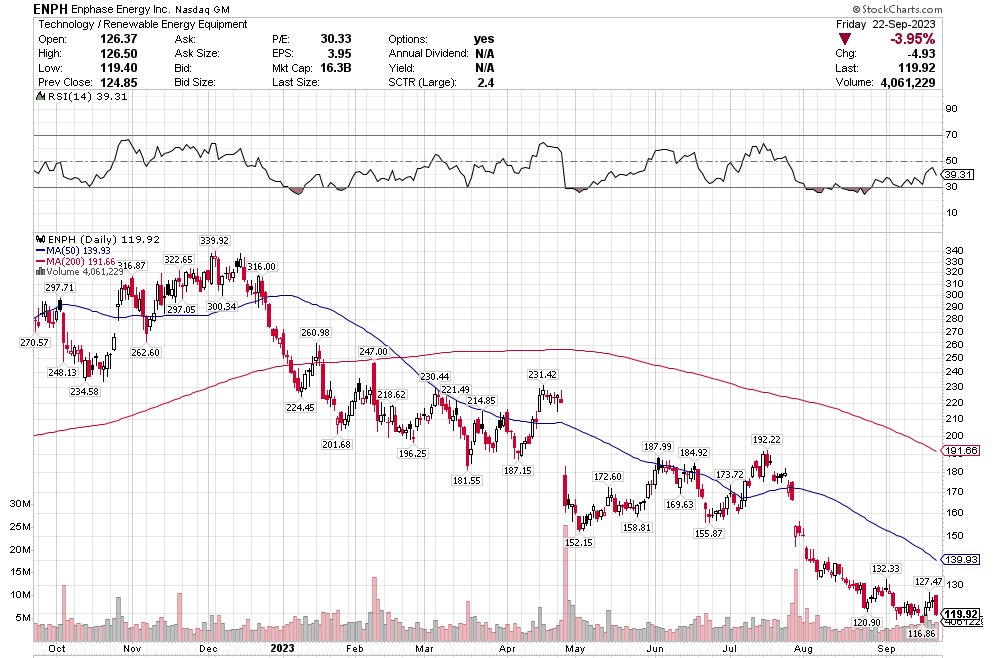This screenshot has width=995, height=658.
Task: Click the Volume bars legend icon
Action: 39,271
